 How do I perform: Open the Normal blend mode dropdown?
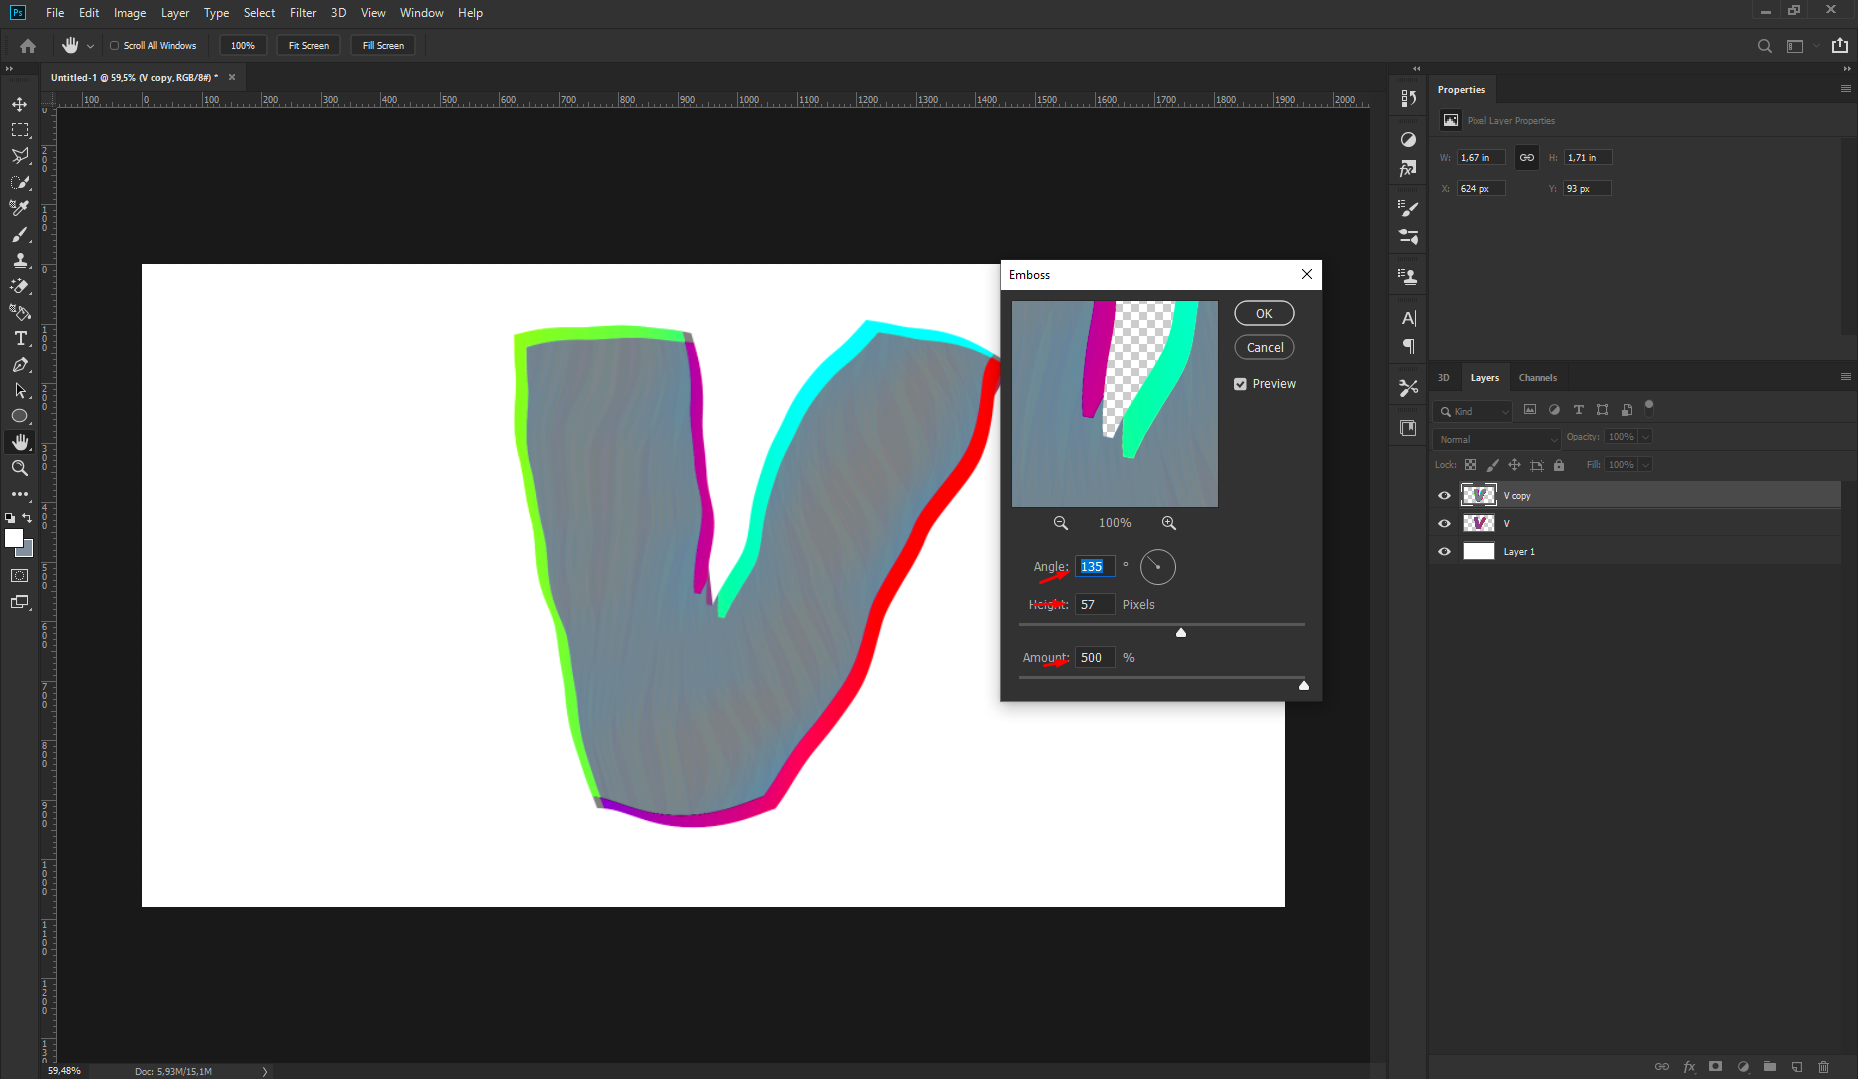coord(1497,439)
